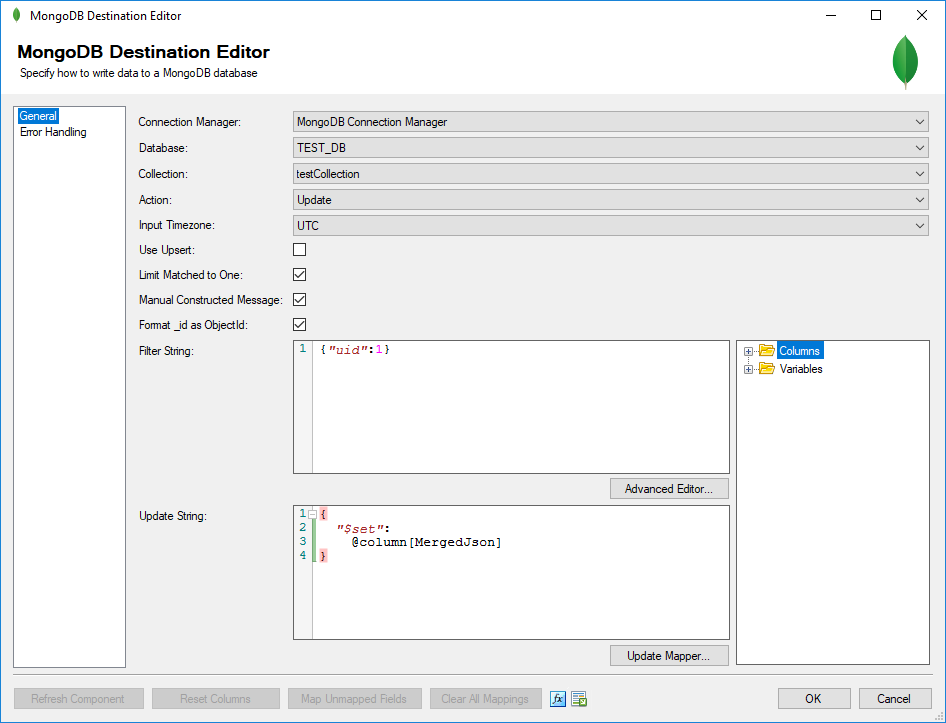Switch to the Error Handling page
This screenshot has height=723, width=946.
(x=53, y=132)
